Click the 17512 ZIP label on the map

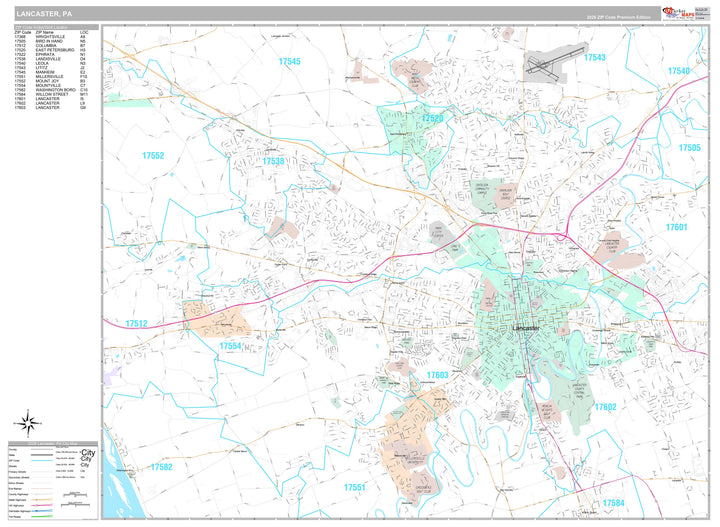tap(136, 324)
